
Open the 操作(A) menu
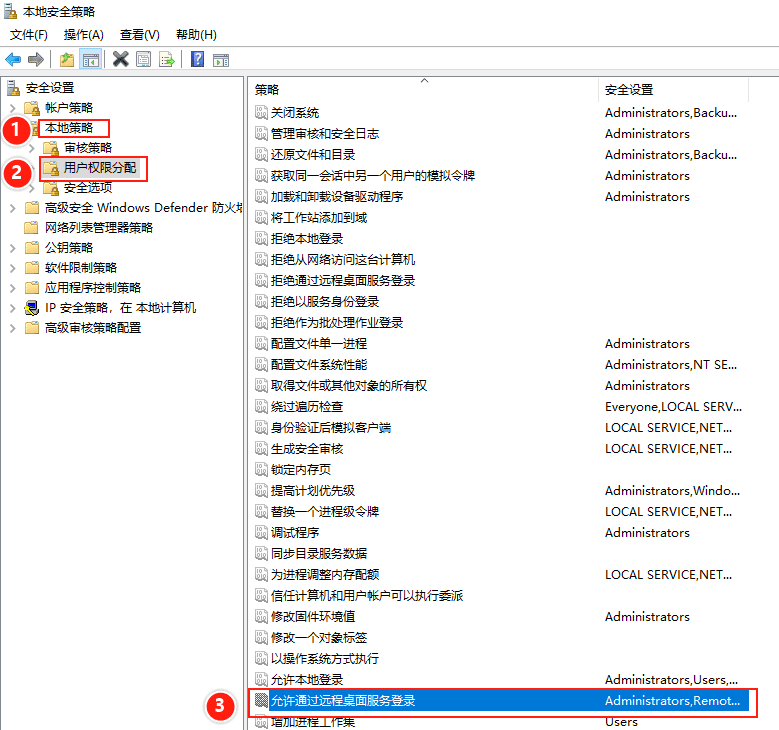tap(83, 35)
